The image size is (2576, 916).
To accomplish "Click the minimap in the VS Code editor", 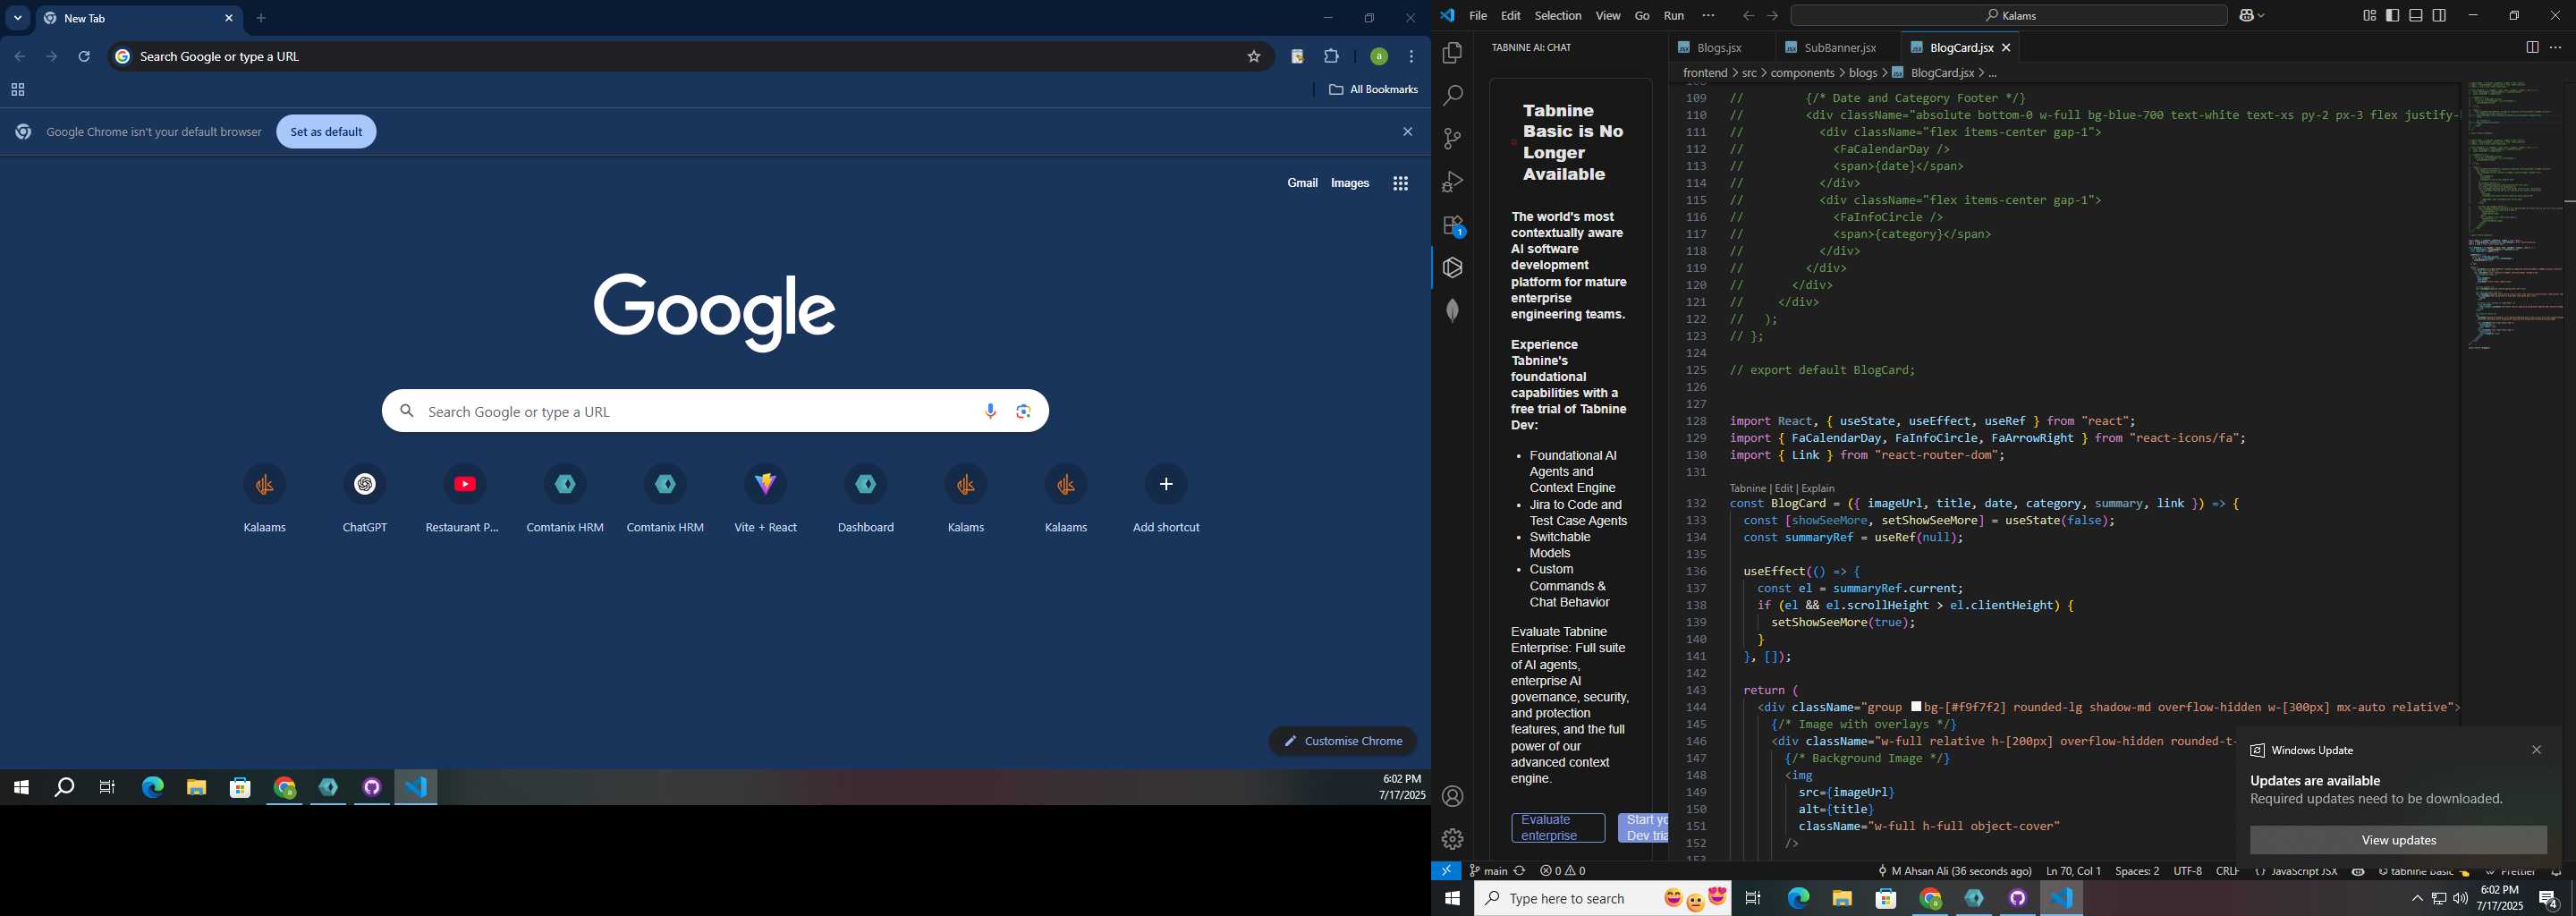I will pos(2513,215).
